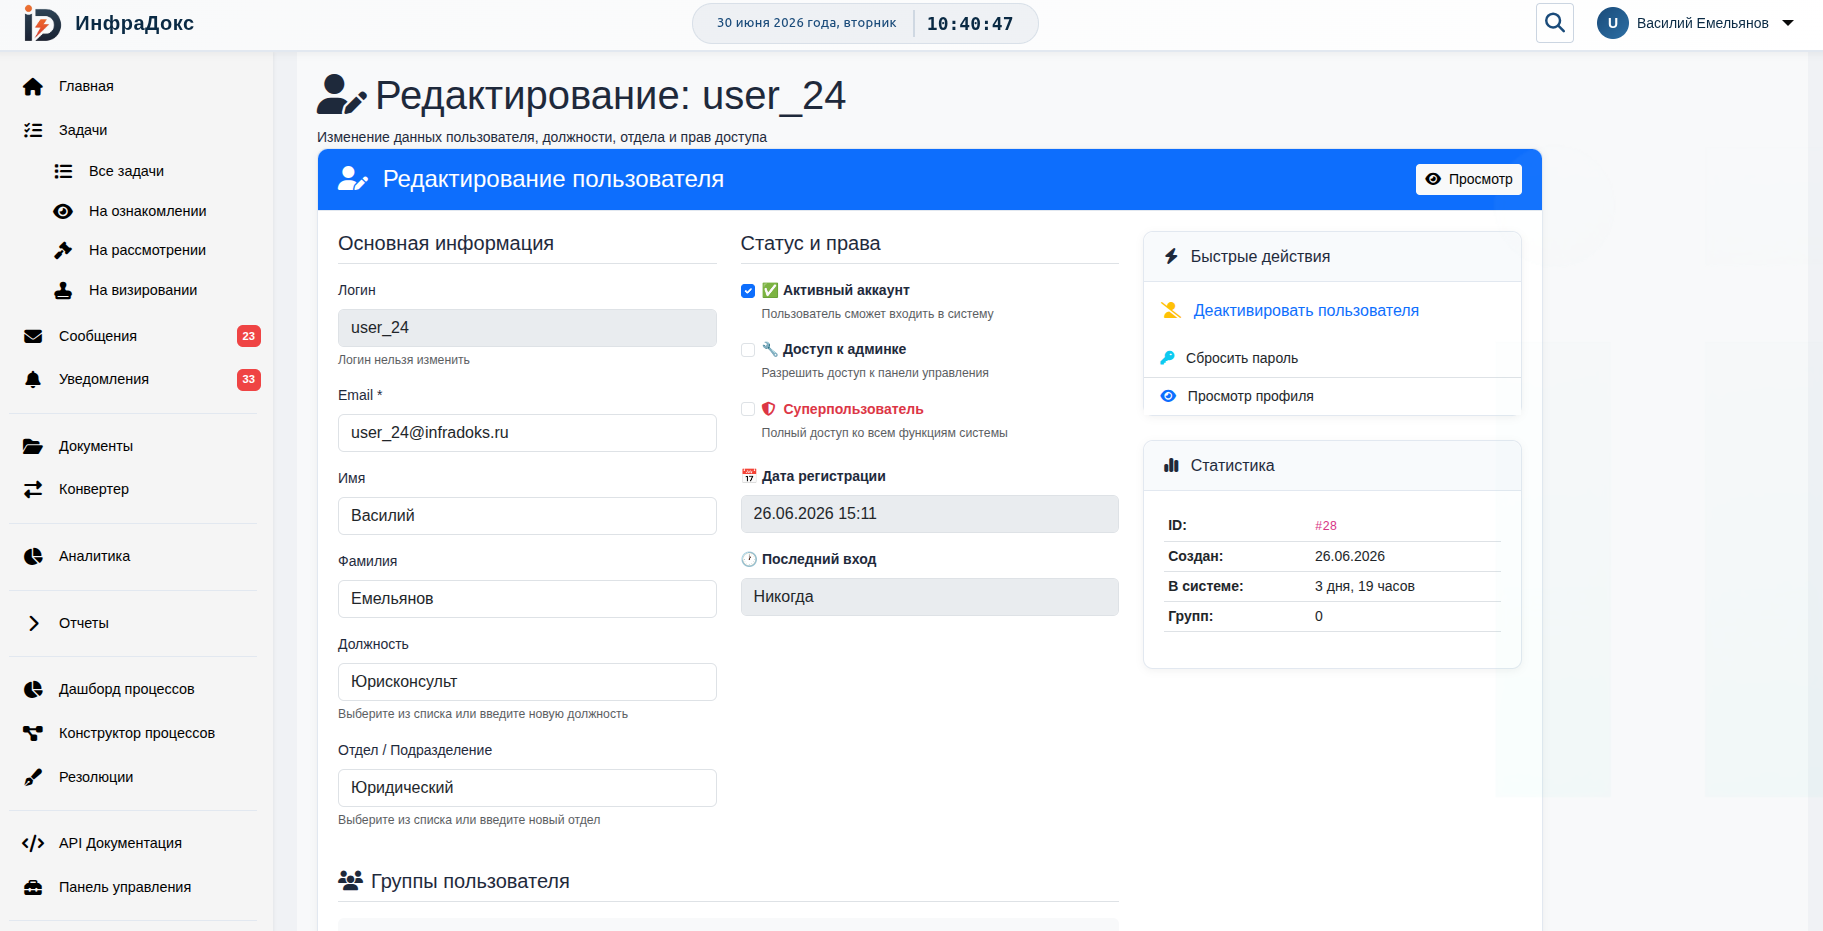Toggle the Активный аккаунт checkbox
The width and height of the screenshot is (1823, 931).
[748, 291]
